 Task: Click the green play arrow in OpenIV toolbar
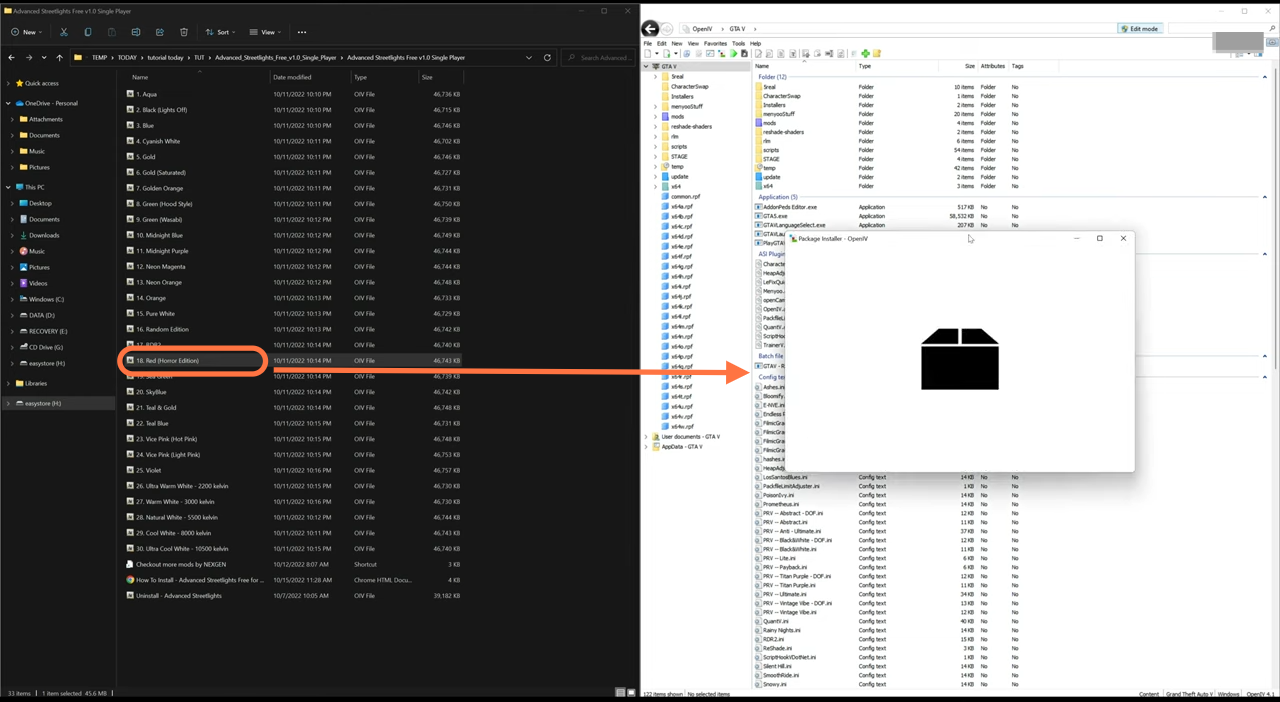tap(733, 54)
